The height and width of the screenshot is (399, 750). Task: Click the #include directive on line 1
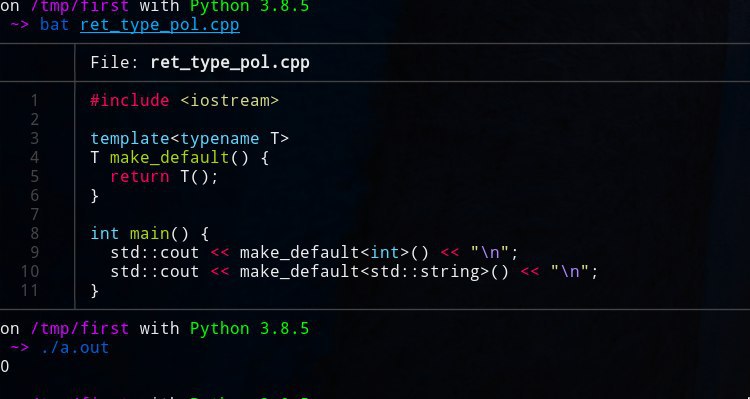(130, 100)
